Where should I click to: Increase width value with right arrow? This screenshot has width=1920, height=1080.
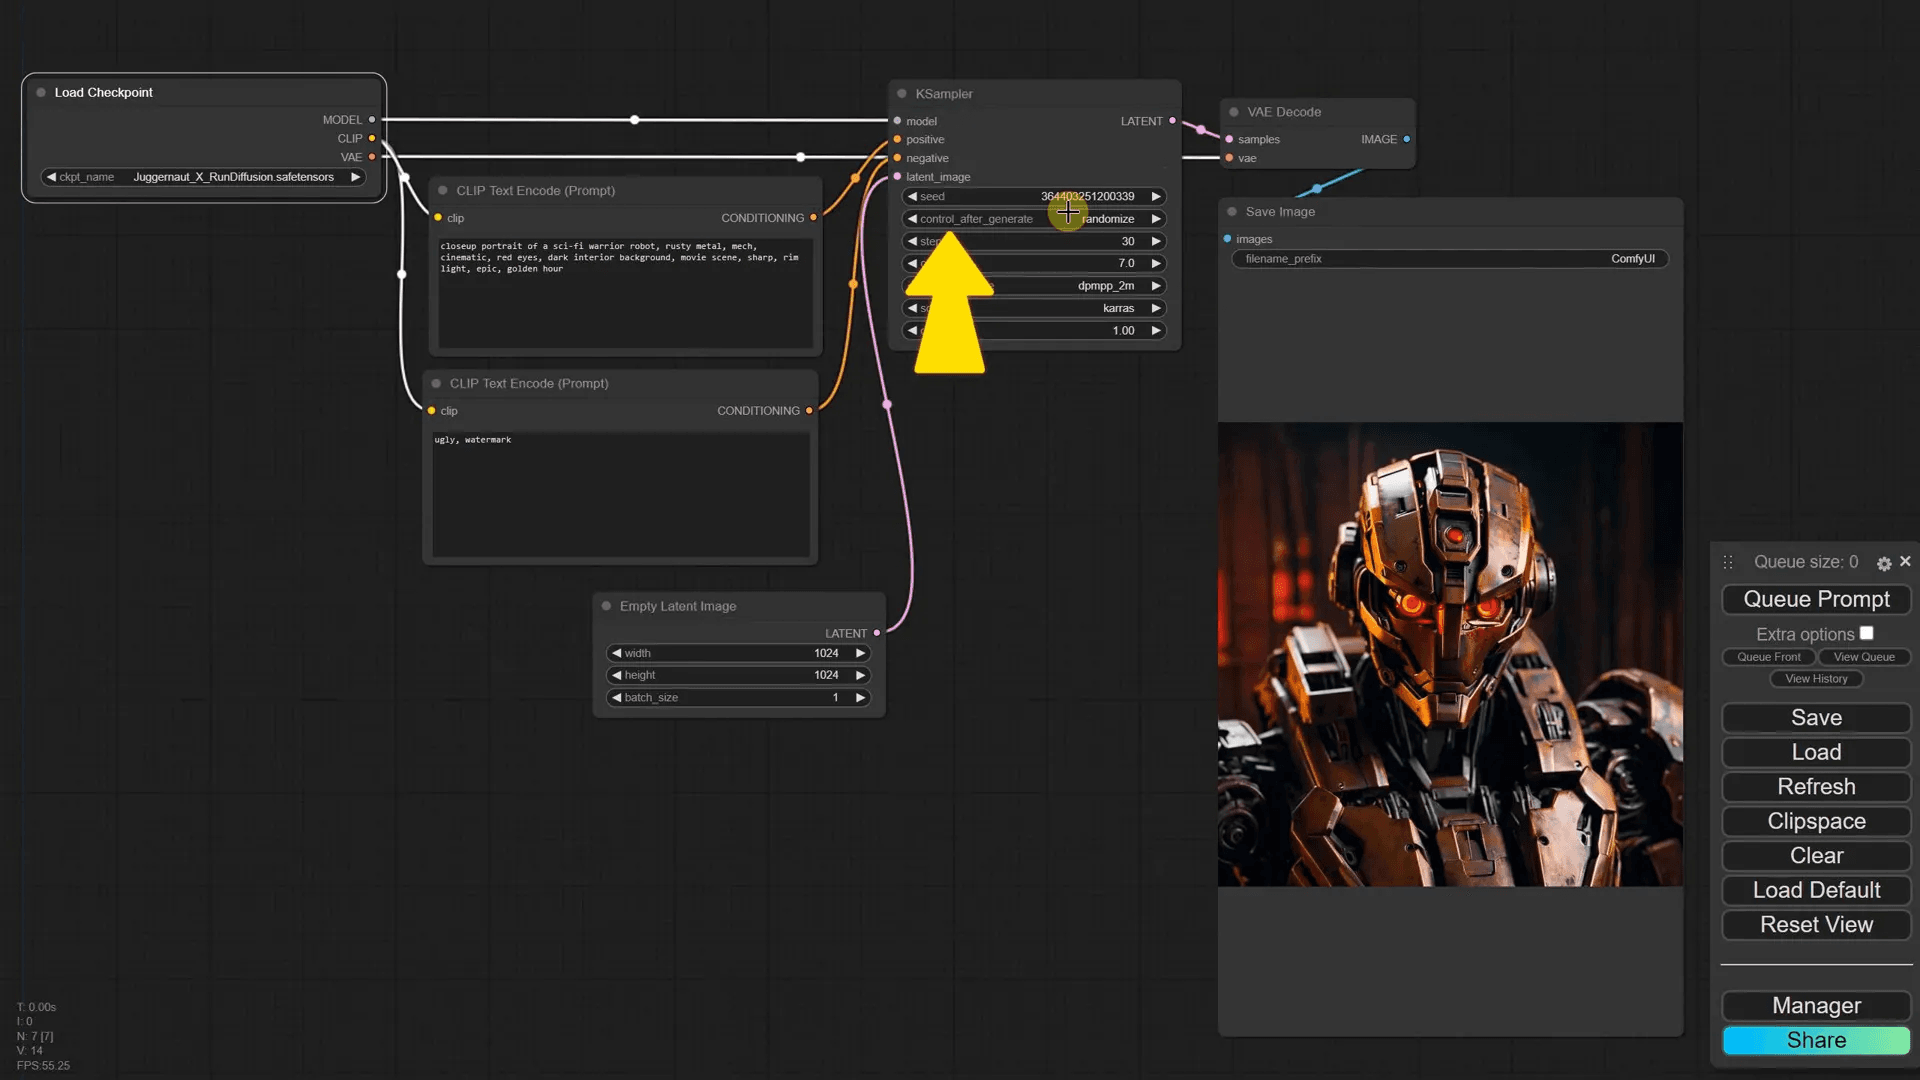pos(860,653)
